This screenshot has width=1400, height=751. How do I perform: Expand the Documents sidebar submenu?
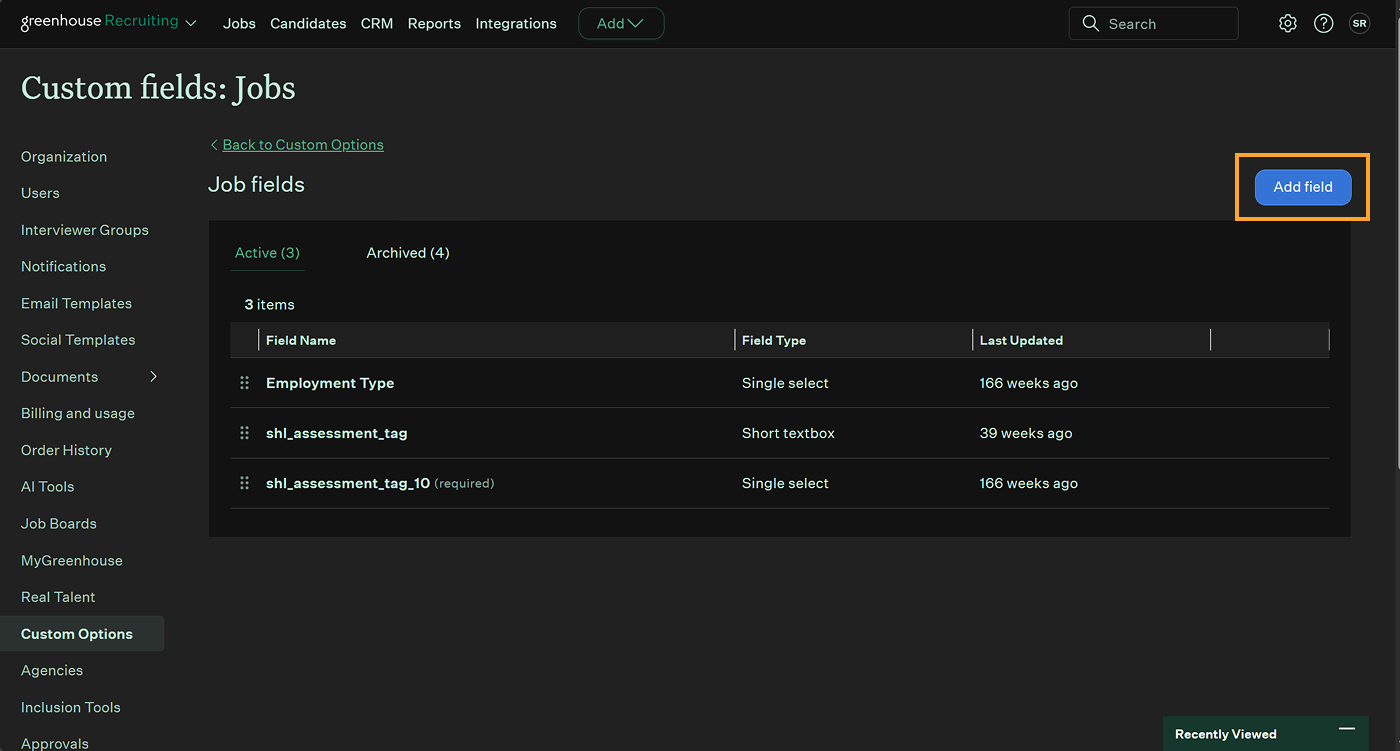(153, 376)
